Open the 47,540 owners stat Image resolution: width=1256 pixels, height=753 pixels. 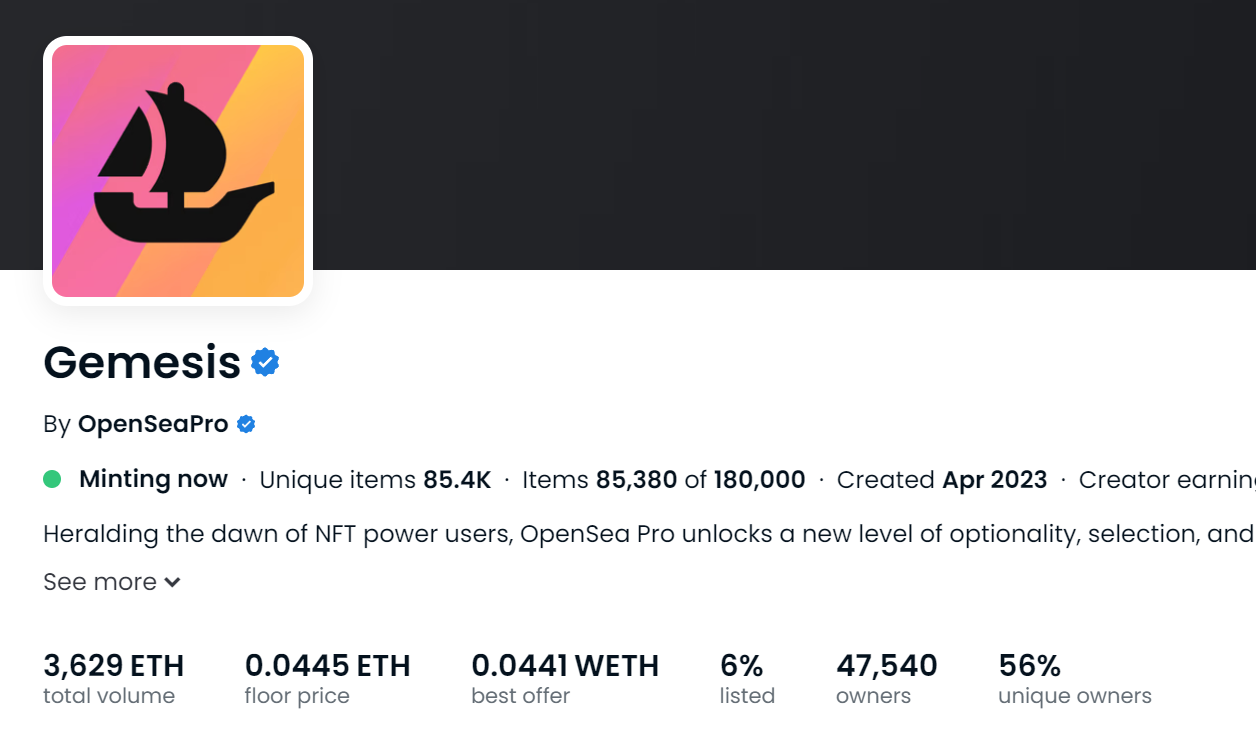click(887, 679)
